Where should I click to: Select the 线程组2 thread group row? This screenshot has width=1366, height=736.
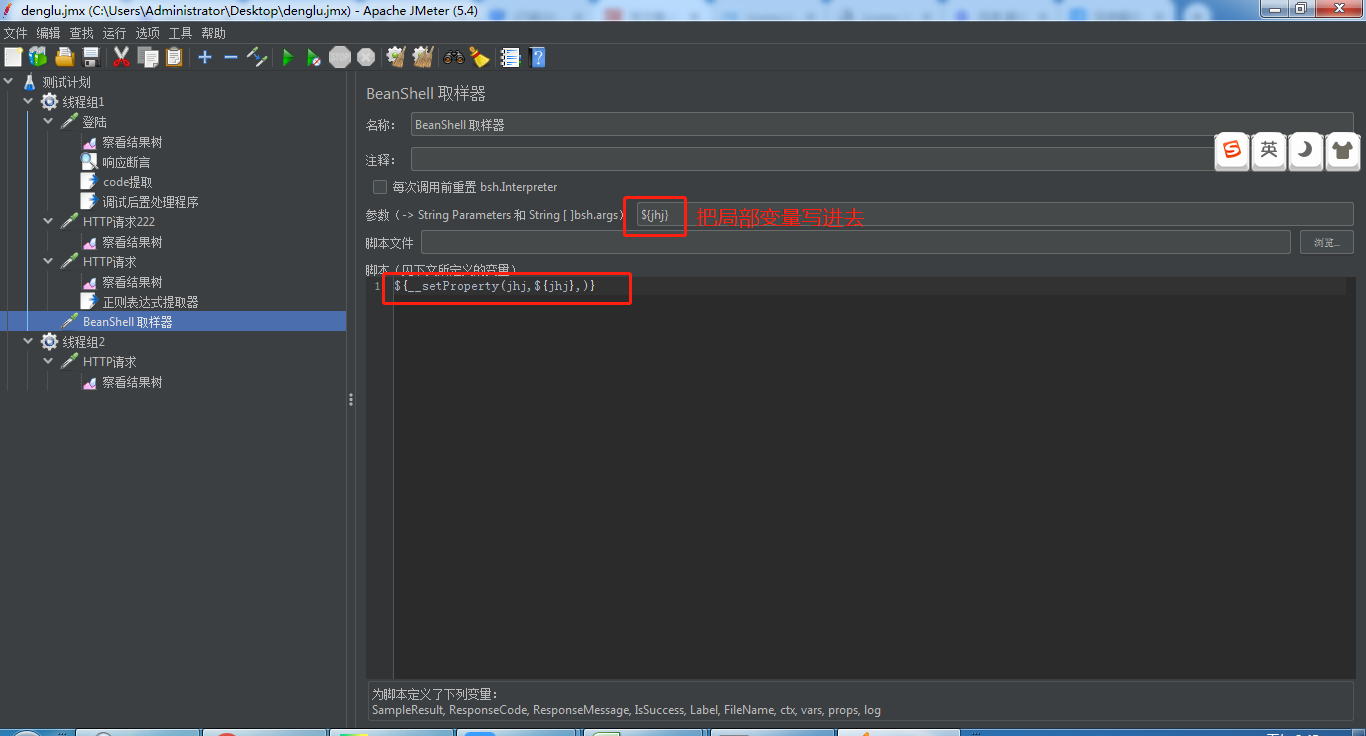click(83, 342)
